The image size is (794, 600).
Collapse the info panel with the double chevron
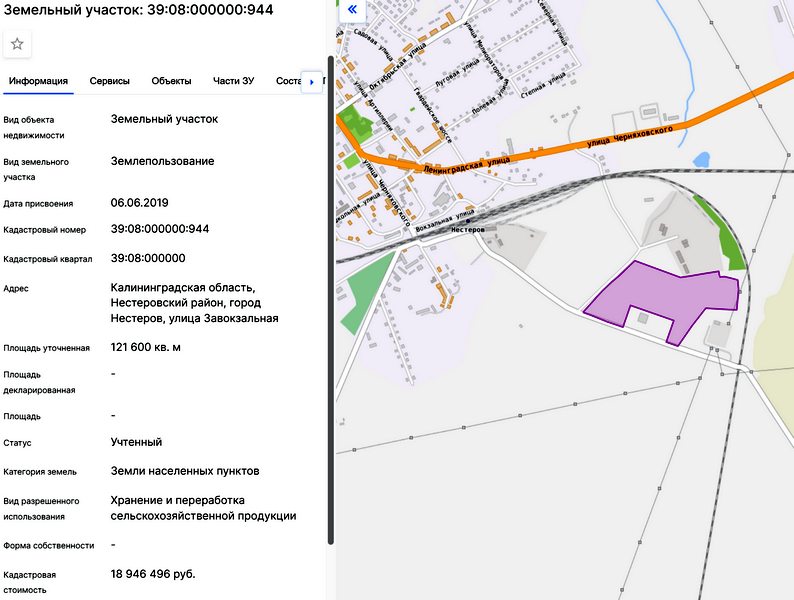[352, 12]
